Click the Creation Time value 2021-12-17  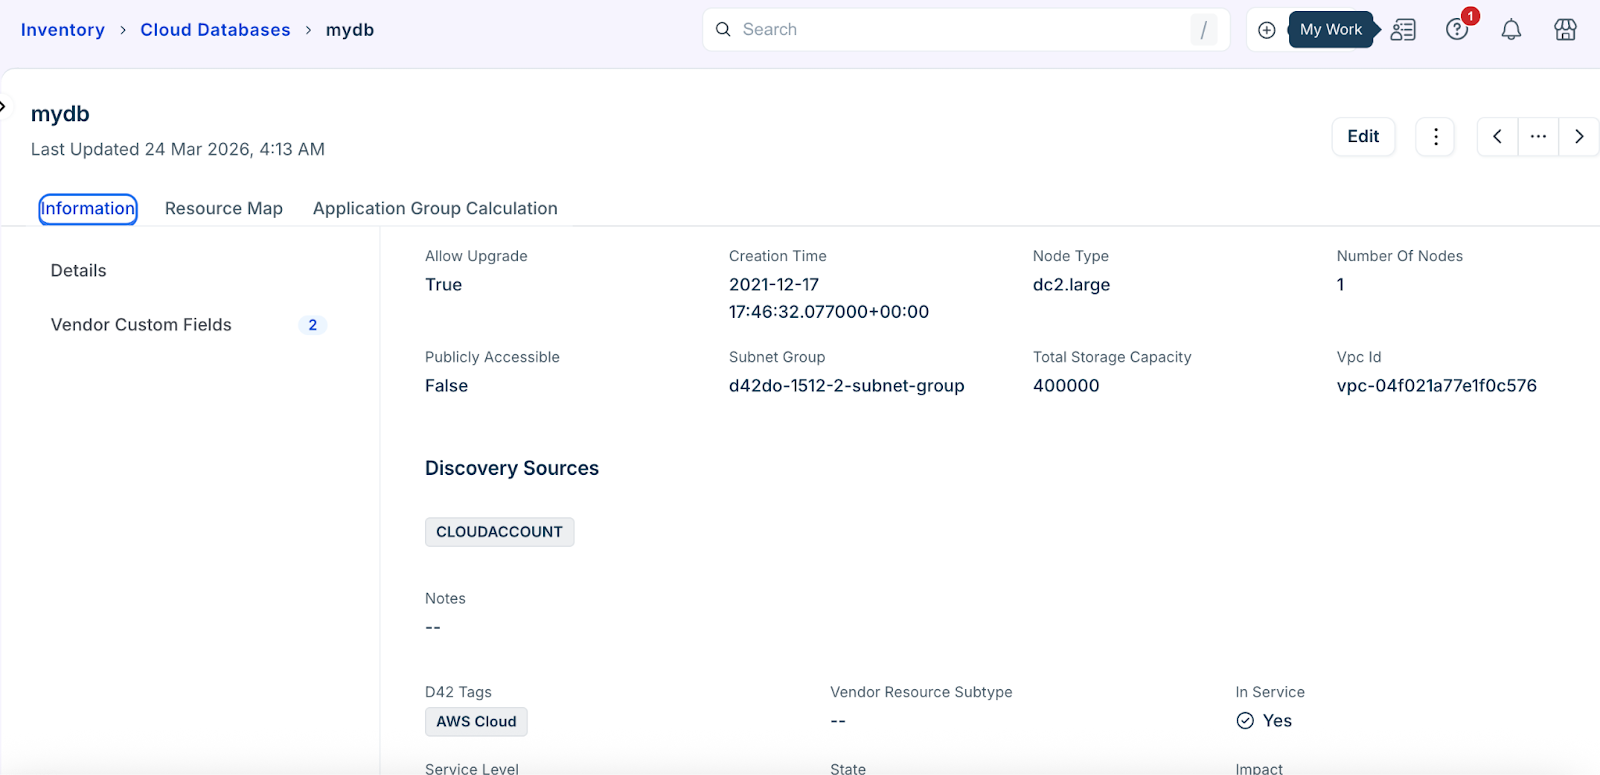[x=774, y=285]
